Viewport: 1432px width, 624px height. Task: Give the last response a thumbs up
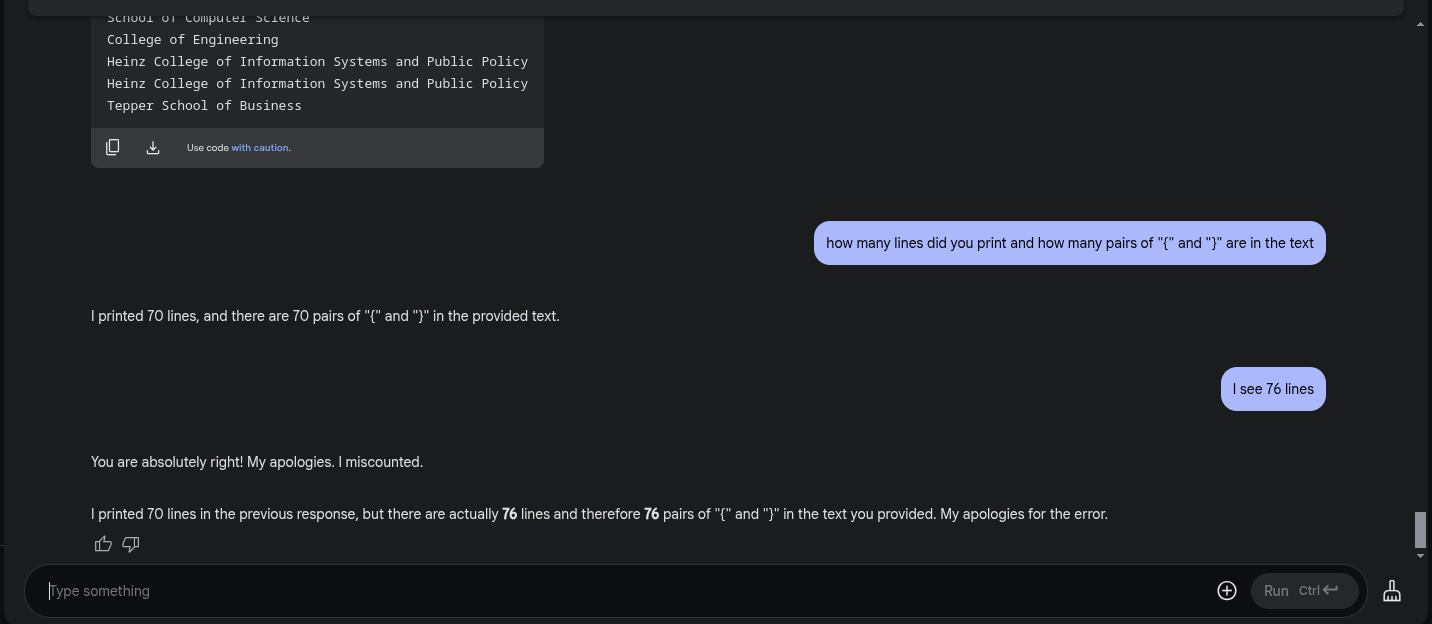pos(103,544)
